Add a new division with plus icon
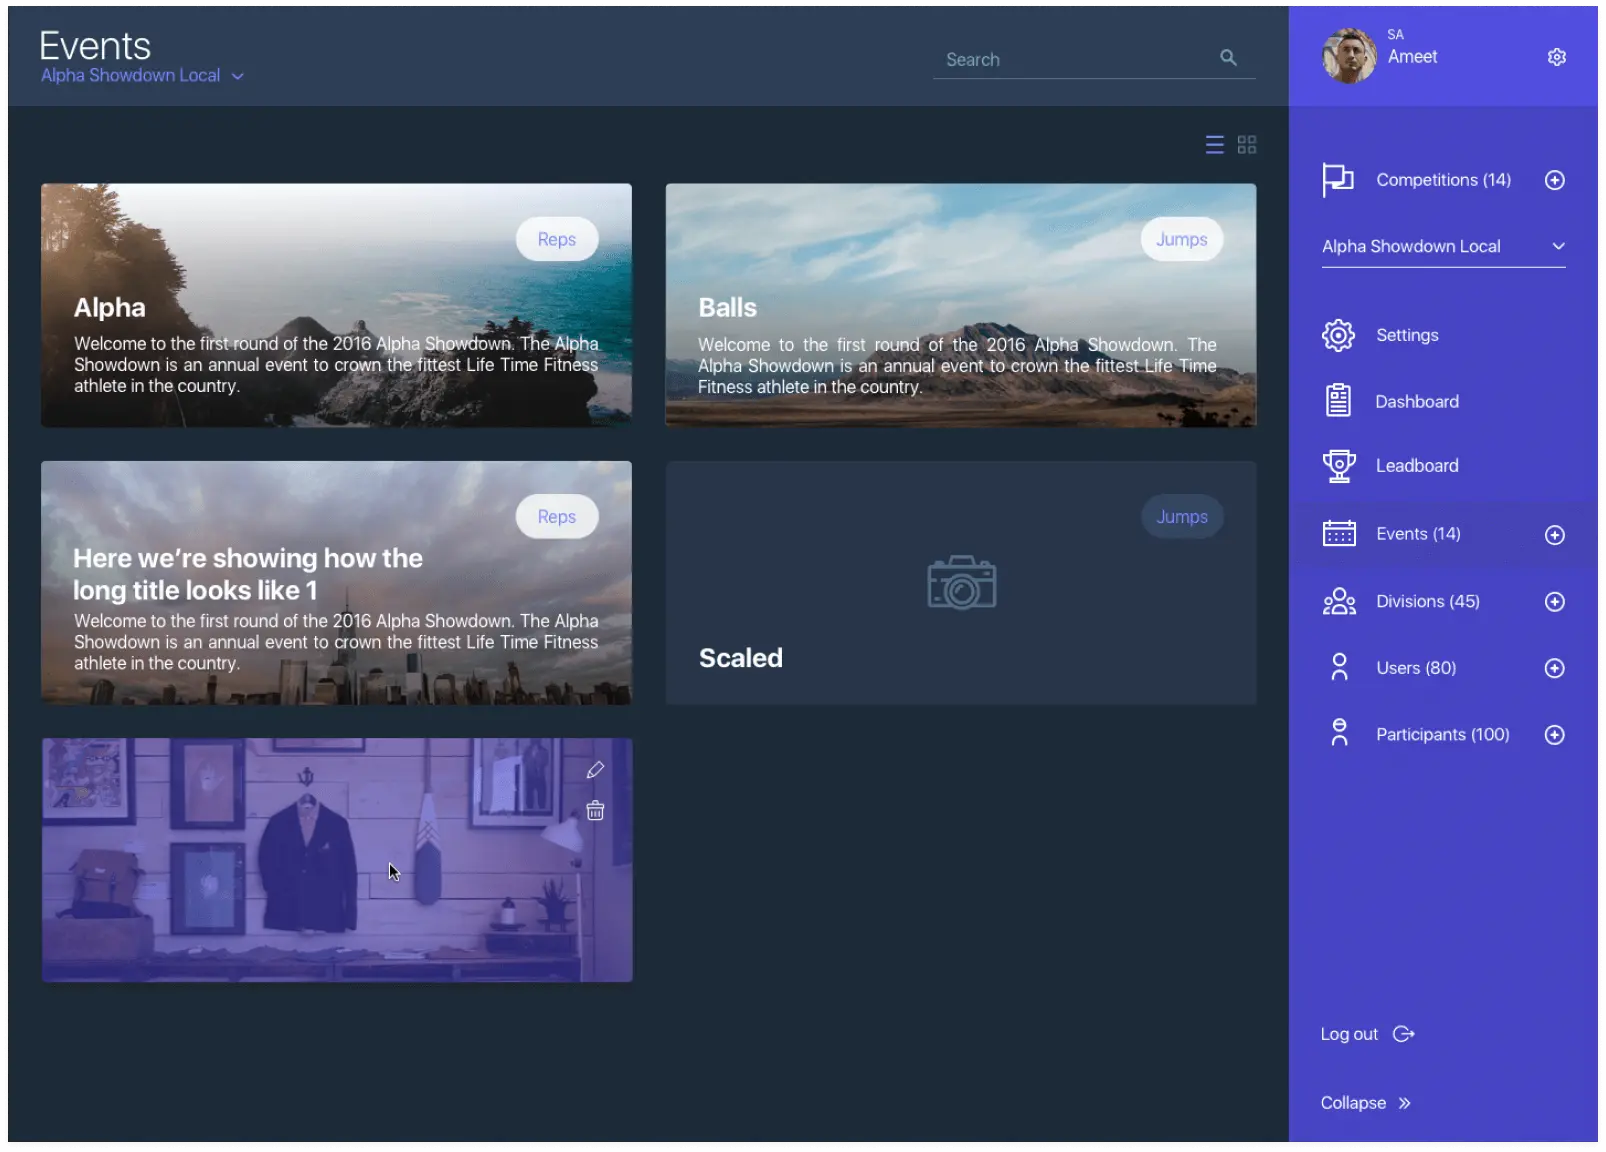The height and width of the screenshot is (1152, 1606). click(x=1554, y=602)
